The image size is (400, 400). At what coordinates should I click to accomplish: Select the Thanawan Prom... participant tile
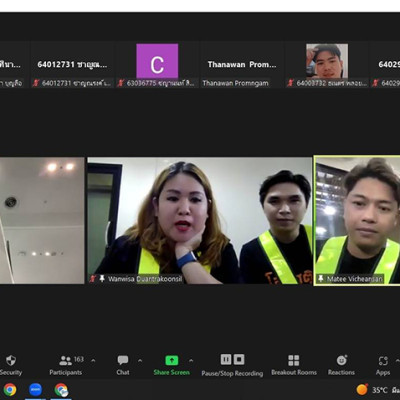tap(242, 65)
